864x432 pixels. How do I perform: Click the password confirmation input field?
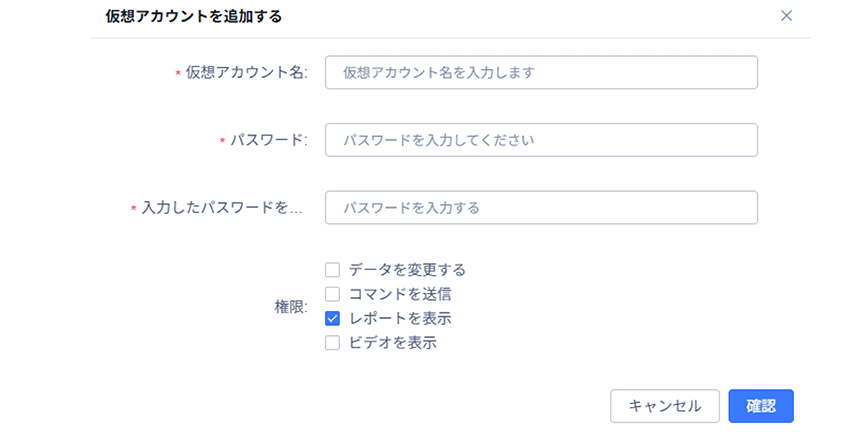pyautogui.click(x=541, y=208)
